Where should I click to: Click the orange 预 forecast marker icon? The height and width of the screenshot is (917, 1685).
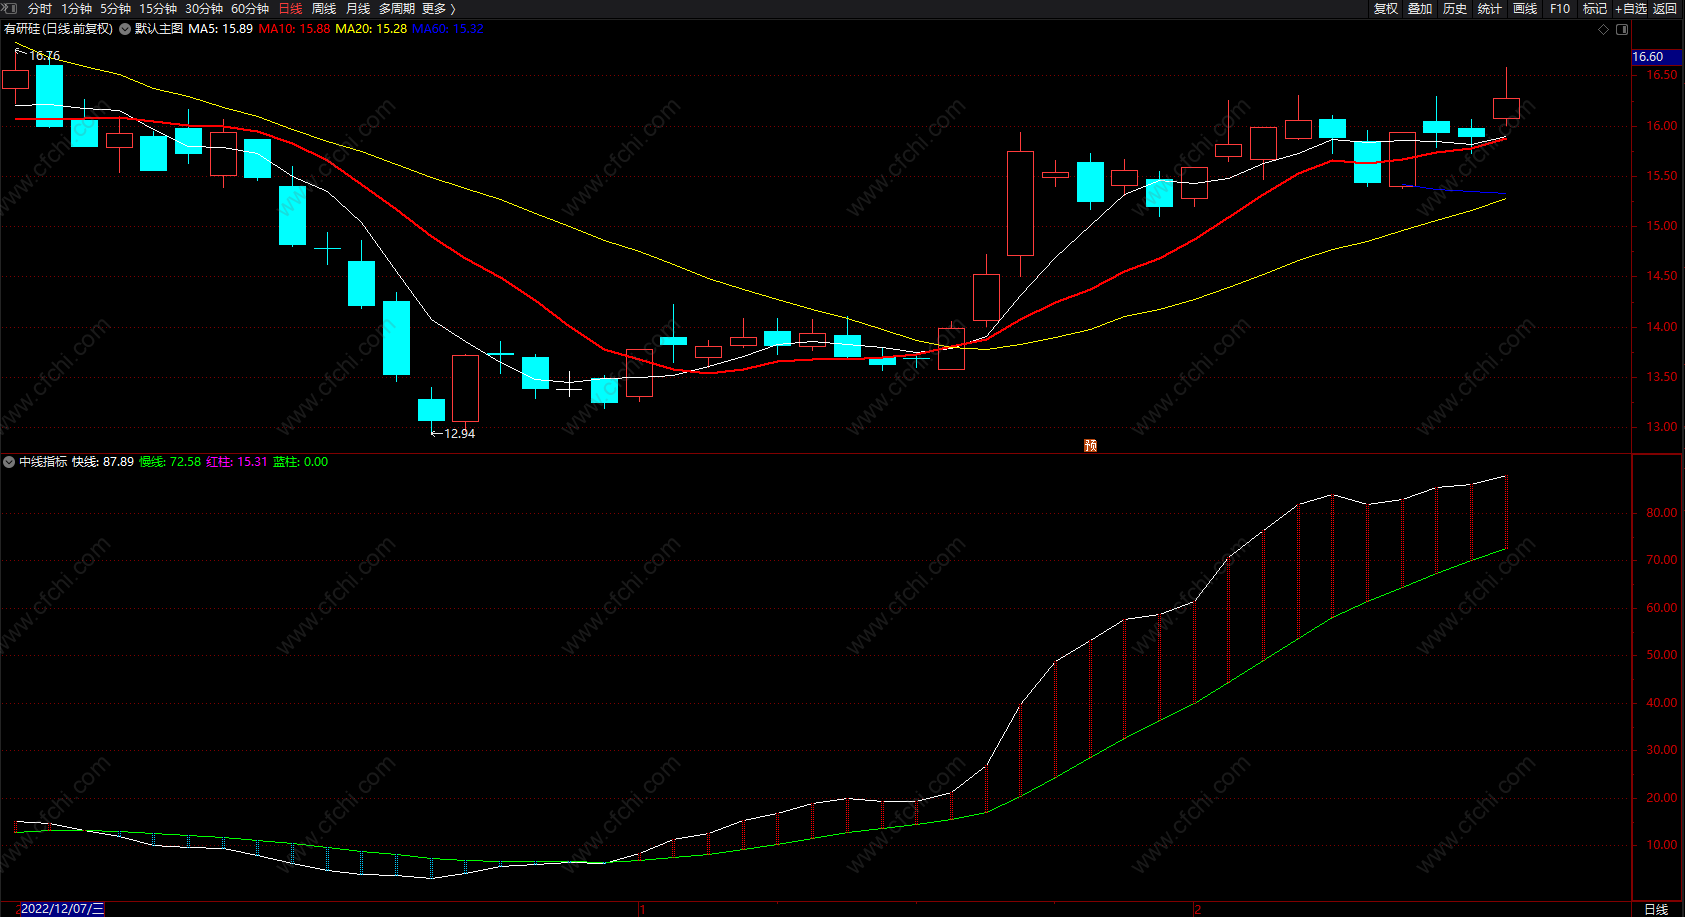(x=1090, y=445)
